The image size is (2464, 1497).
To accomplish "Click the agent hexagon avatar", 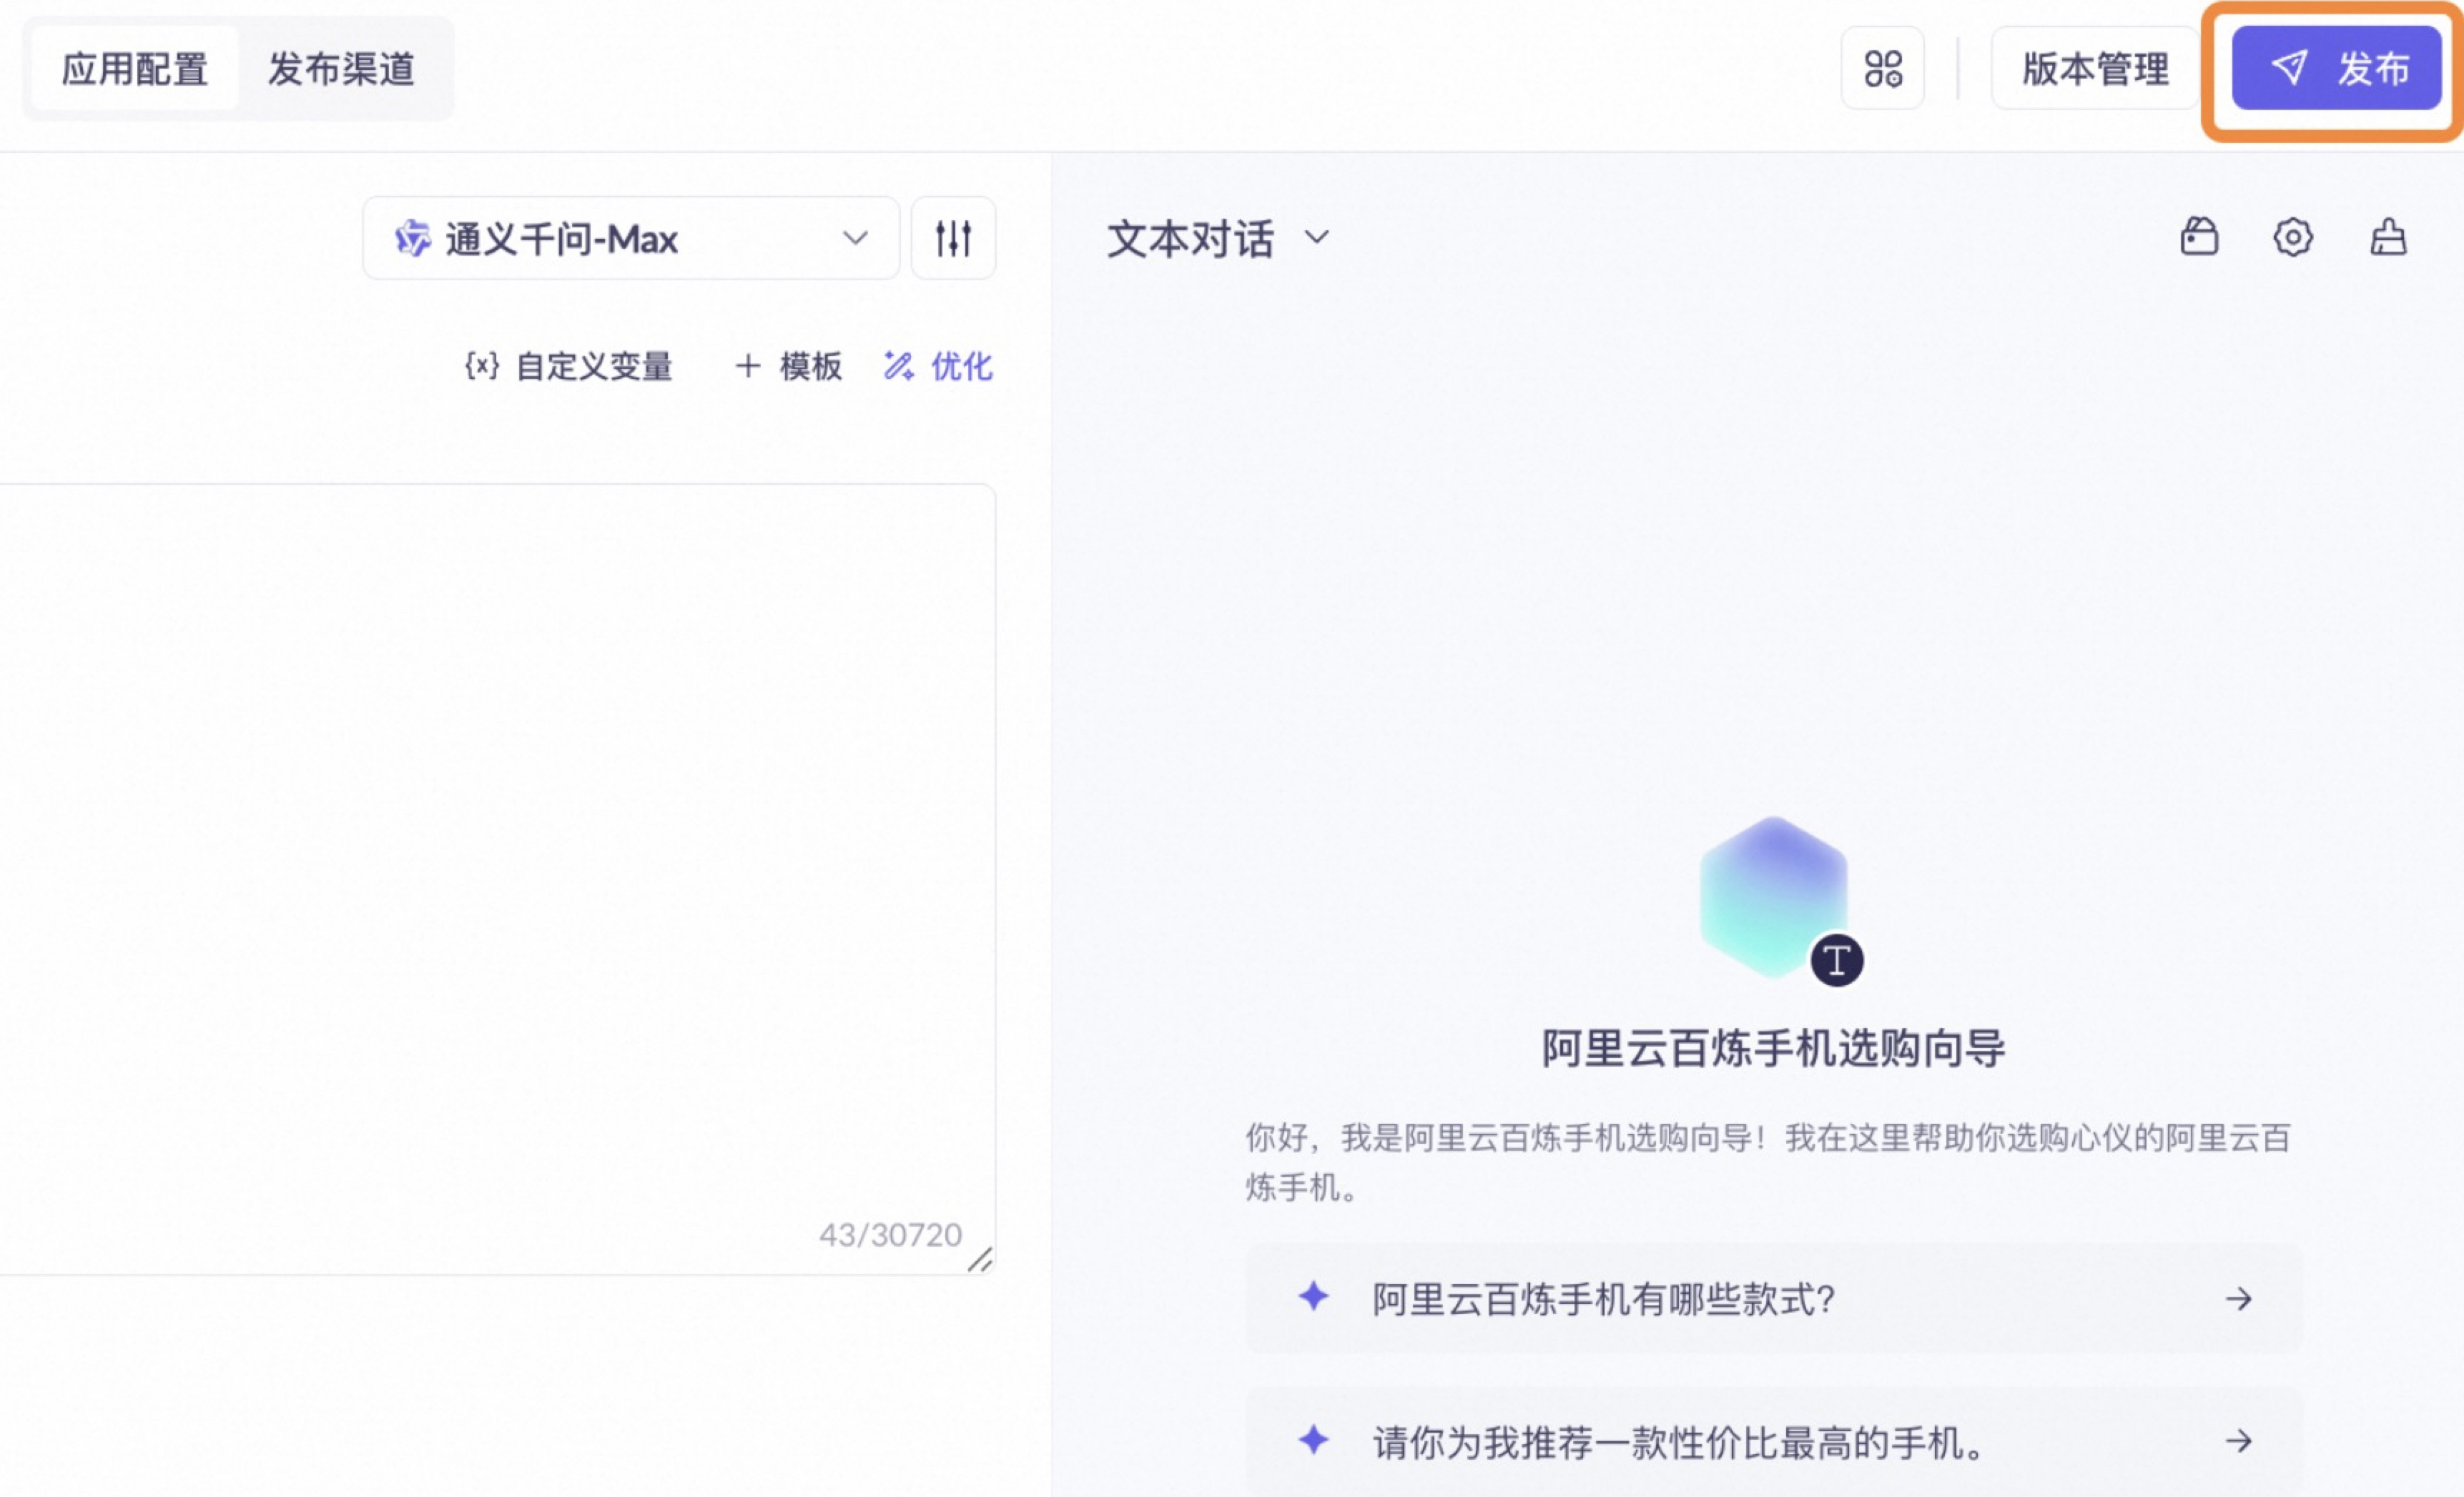I will click(x=1773, y=896).
